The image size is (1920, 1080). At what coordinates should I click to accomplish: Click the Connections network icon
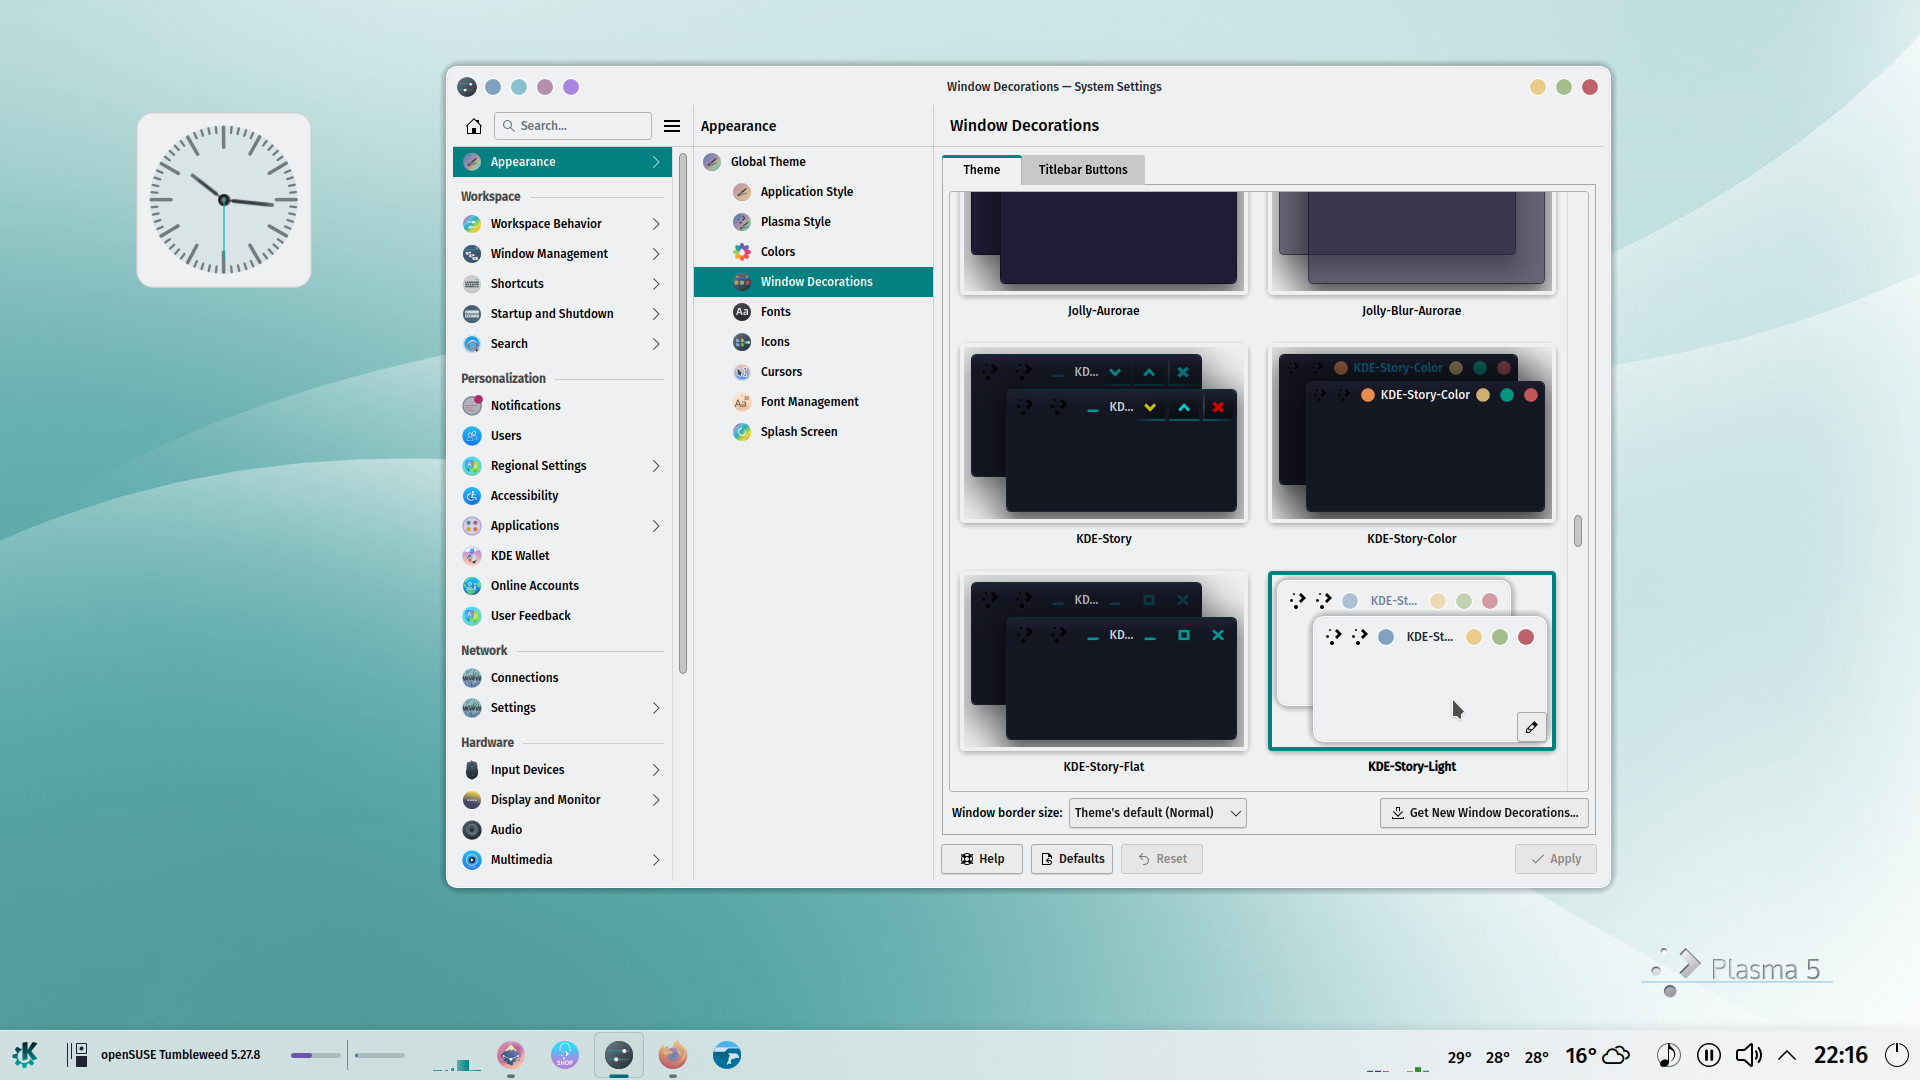click(x=472, y=678)
